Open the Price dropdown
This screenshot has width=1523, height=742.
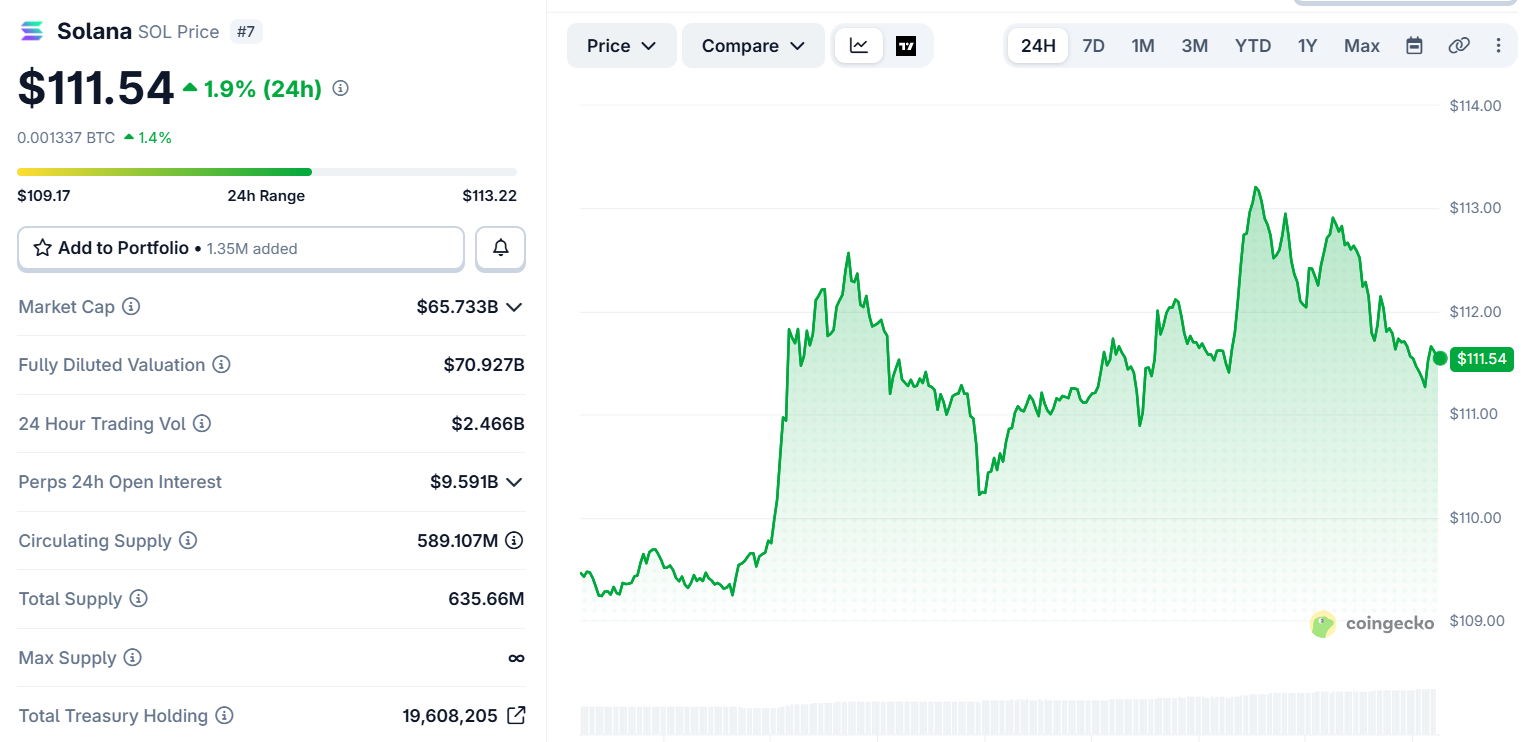coord(621,46)
